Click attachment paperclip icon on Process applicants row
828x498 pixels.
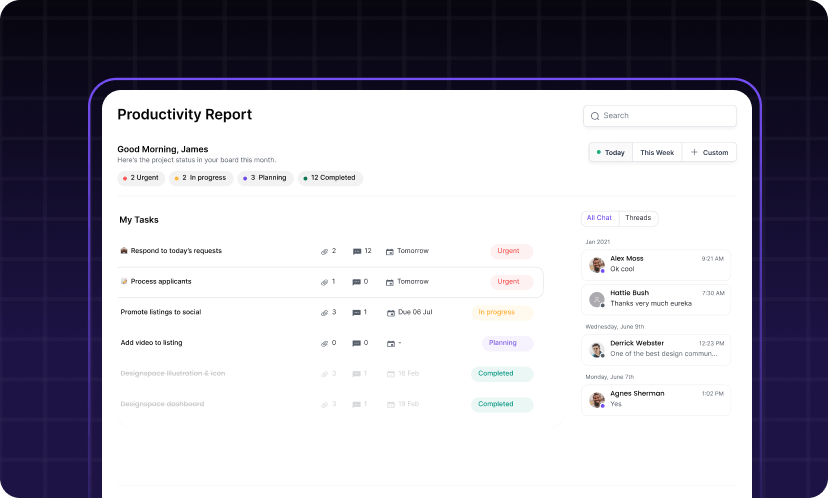pyautogui.click(x=324, y=282)
